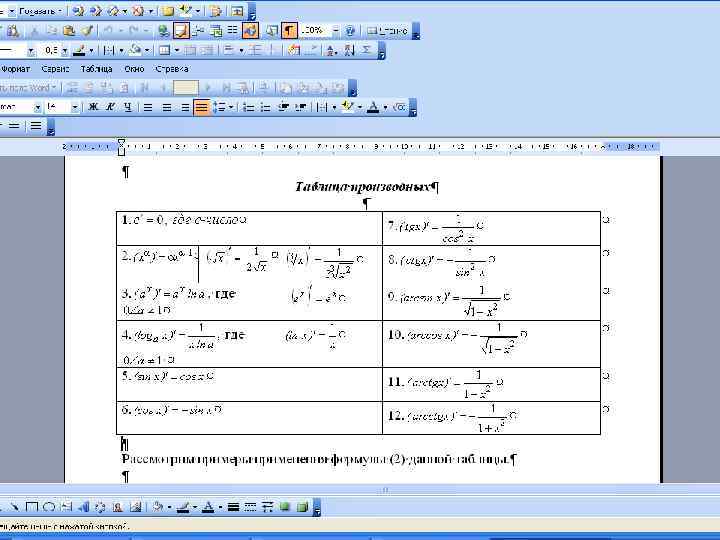This screenshot has height=540, width=720.
Task: Open the zoom percentage dropdown
Action: point(336,31)
